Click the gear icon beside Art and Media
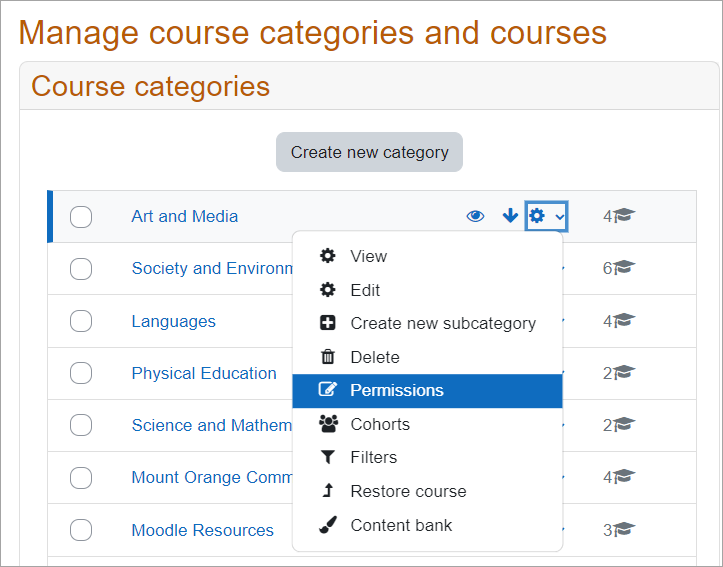723x567 pixels. point(537,216)
